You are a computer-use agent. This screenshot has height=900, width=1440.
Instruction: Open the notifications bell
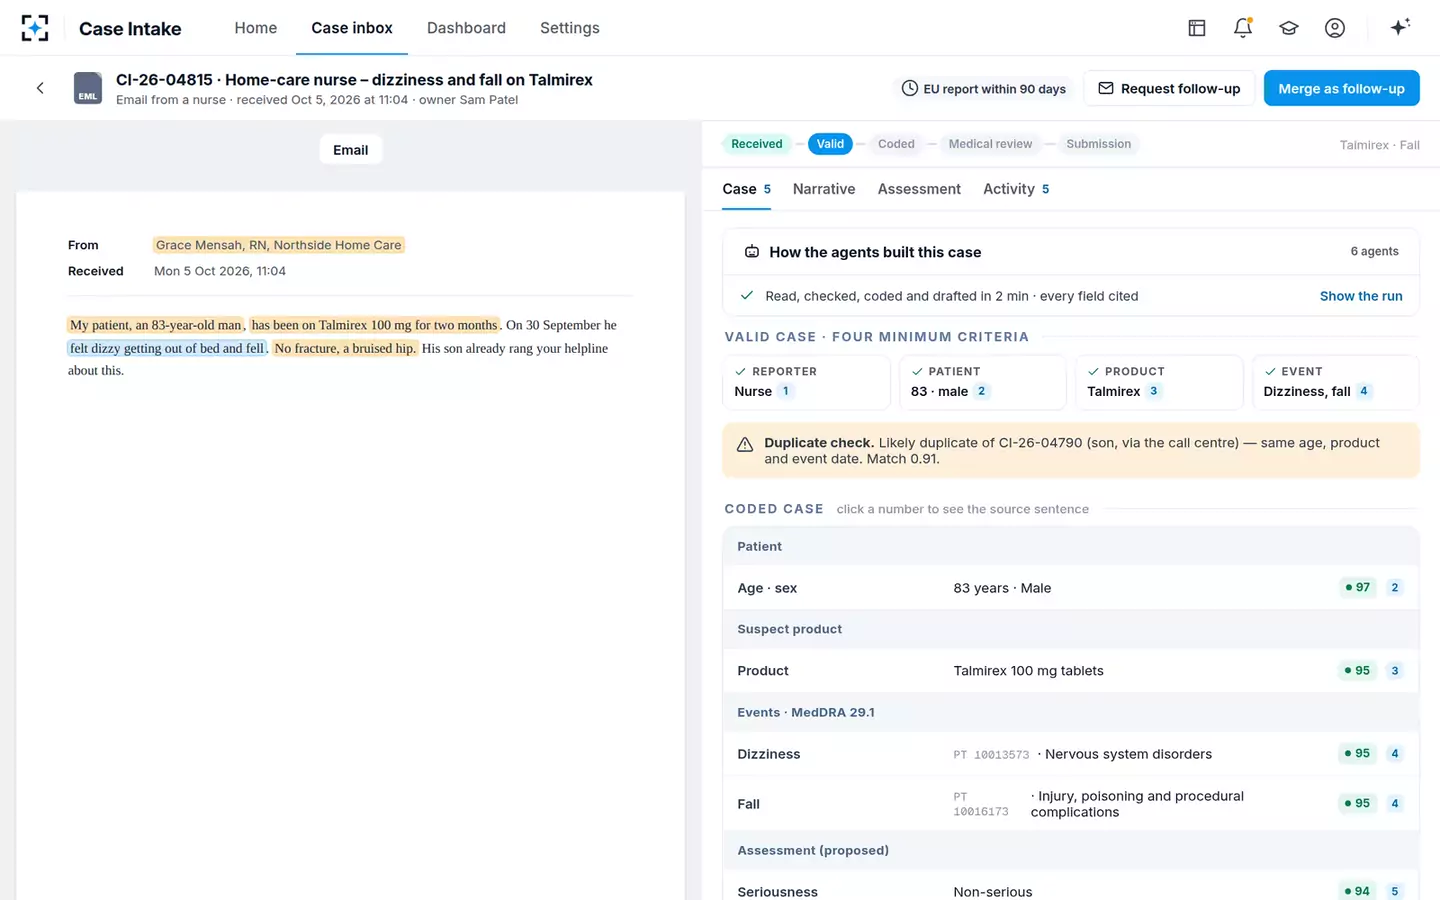click(1243, 28)
